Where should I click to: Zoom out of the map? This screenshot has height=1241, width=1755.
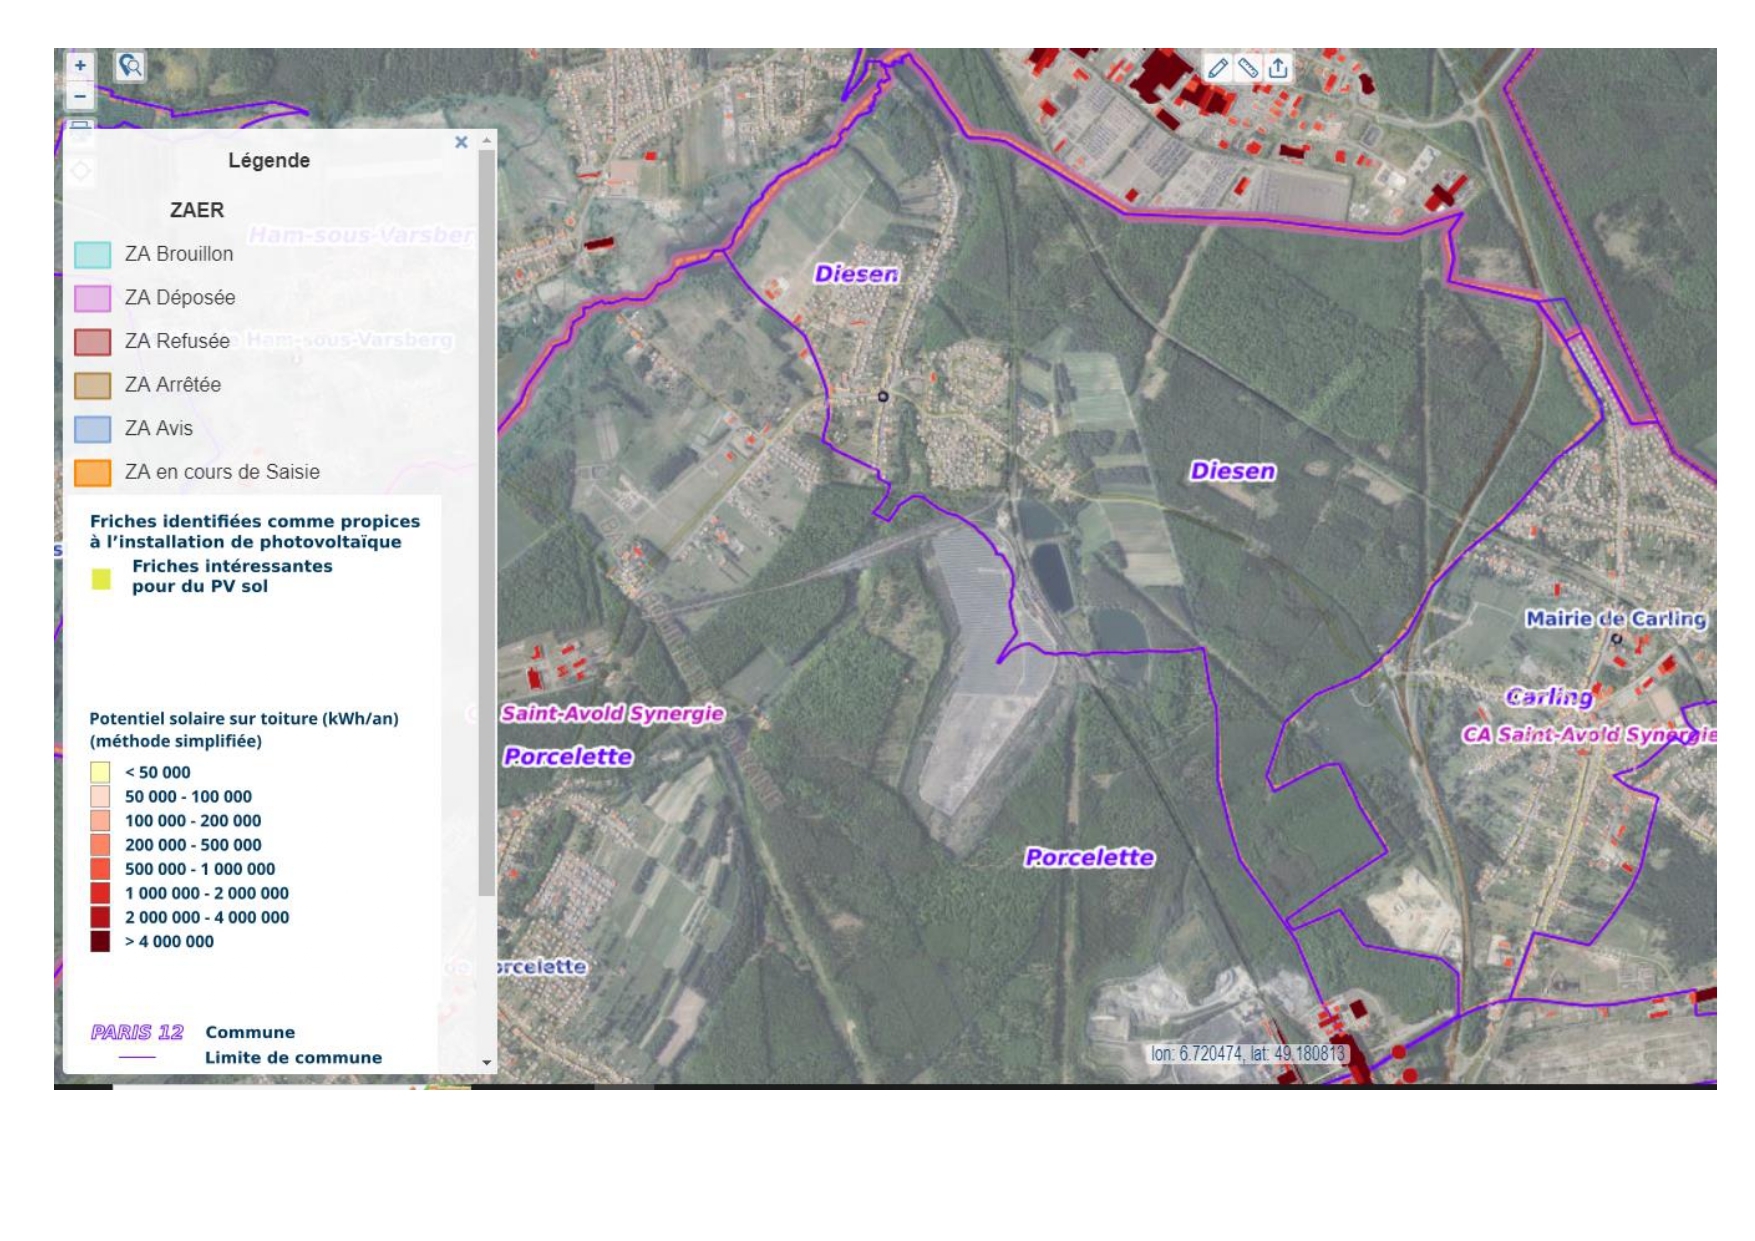(x=80, y=96)
